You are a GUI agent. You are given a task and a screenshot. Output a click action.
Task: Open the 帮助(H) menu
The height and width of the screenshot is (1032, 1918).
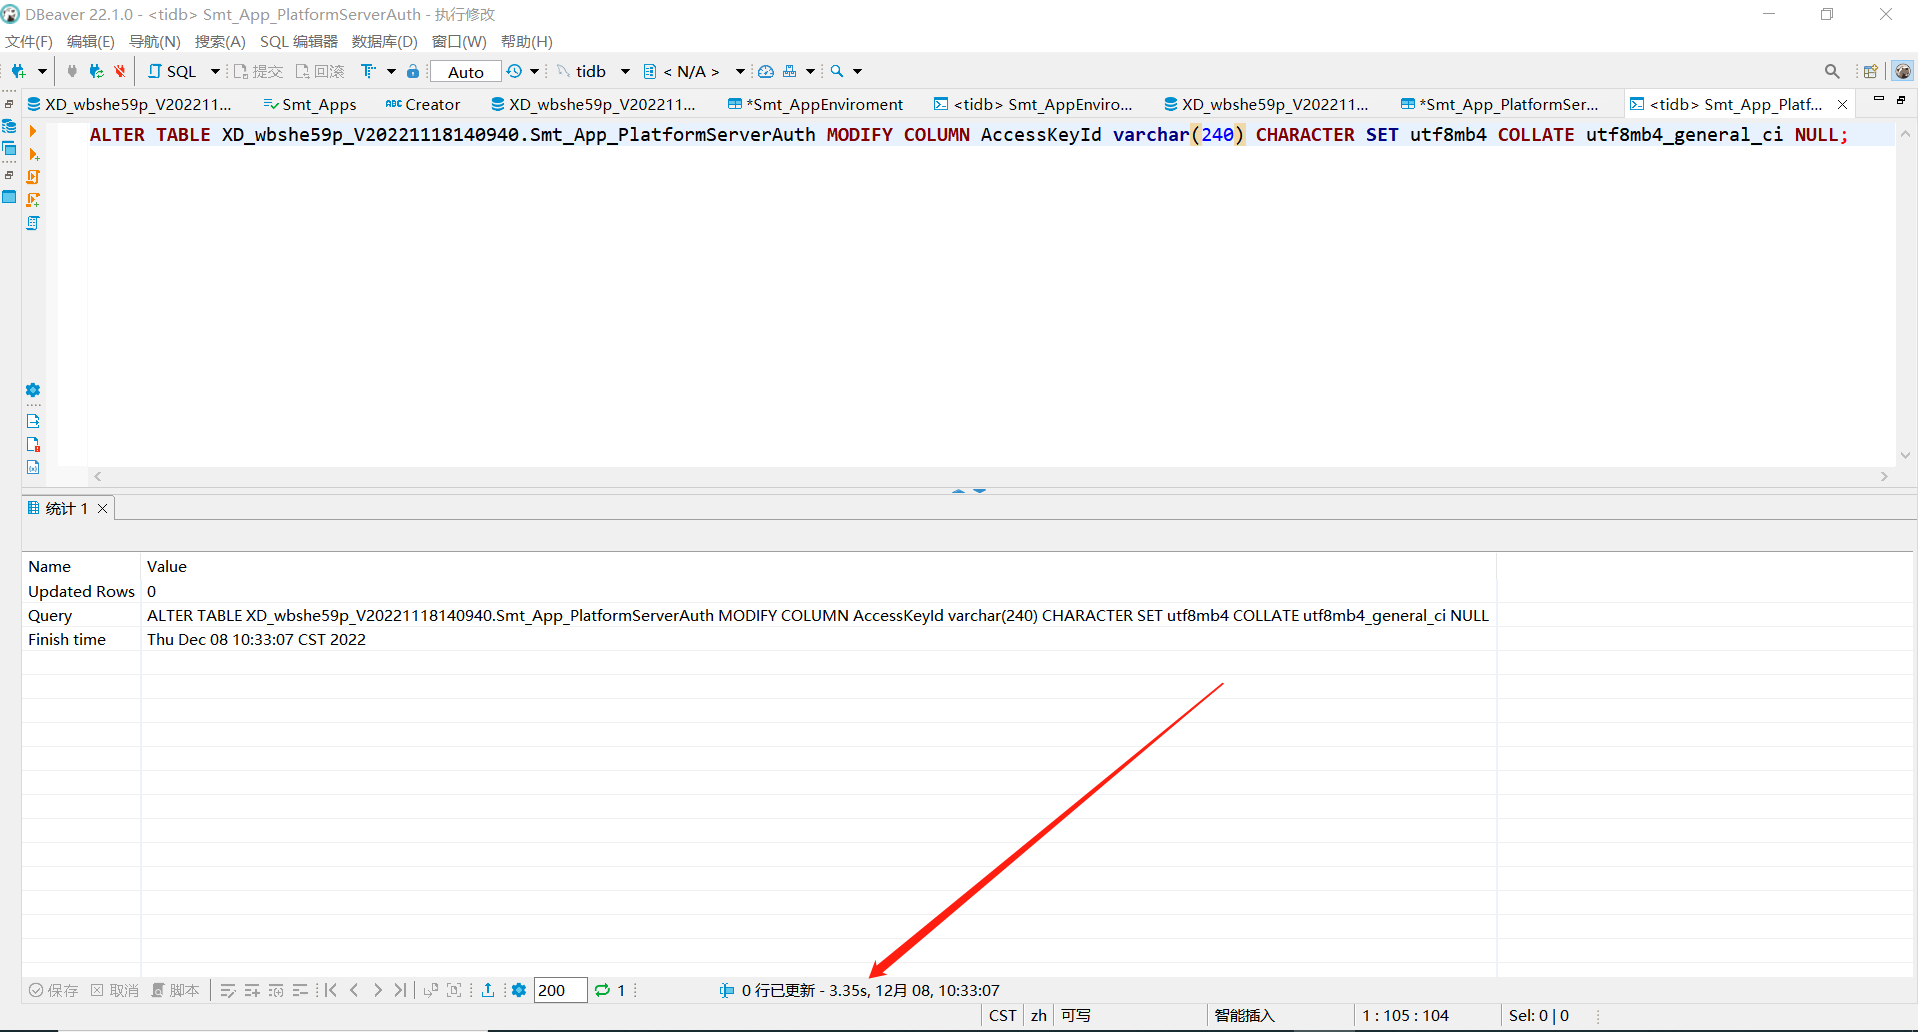point(527,41)
